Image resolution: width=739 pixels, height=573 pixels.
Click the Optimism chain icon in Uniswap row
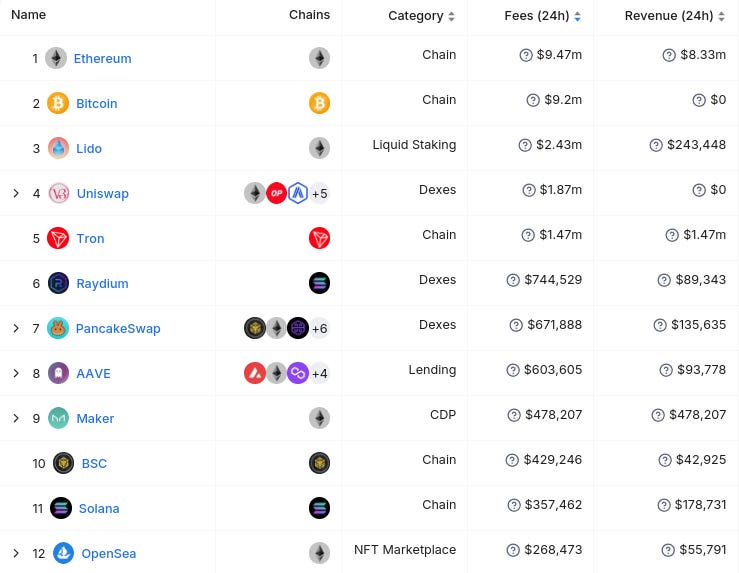tap(277, 193)
